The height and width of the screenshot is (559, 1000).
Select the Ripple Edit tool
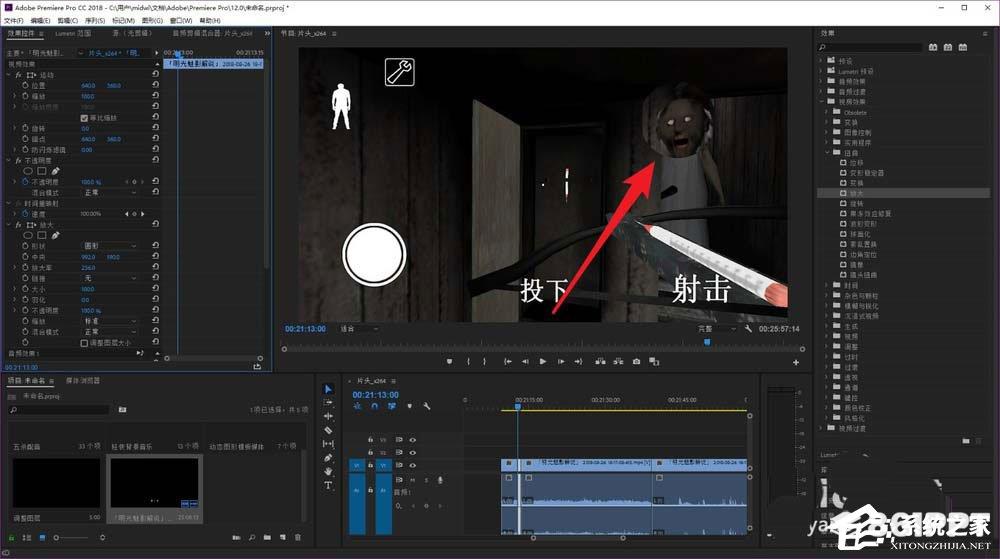[328, 416]
